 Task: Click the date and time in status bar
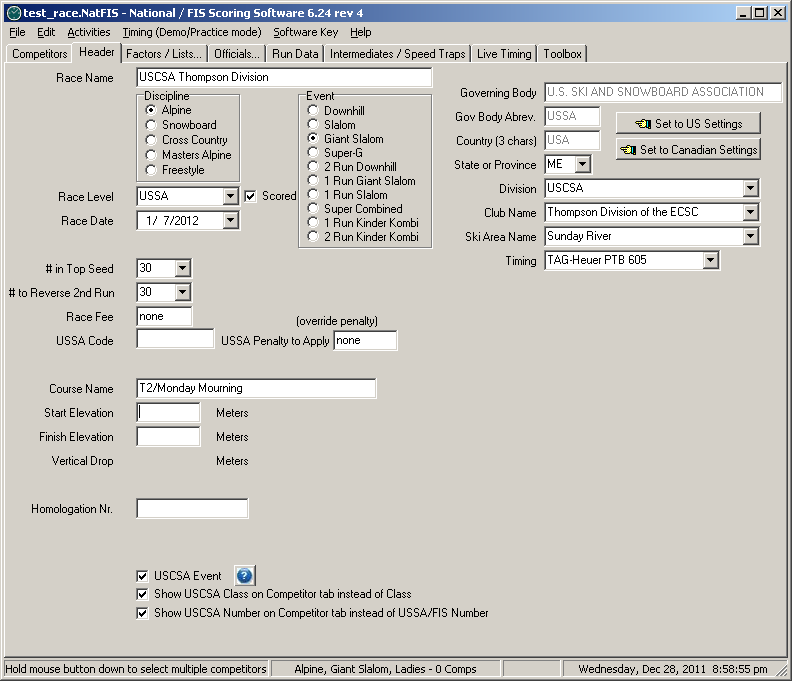[x=672, y=669]
